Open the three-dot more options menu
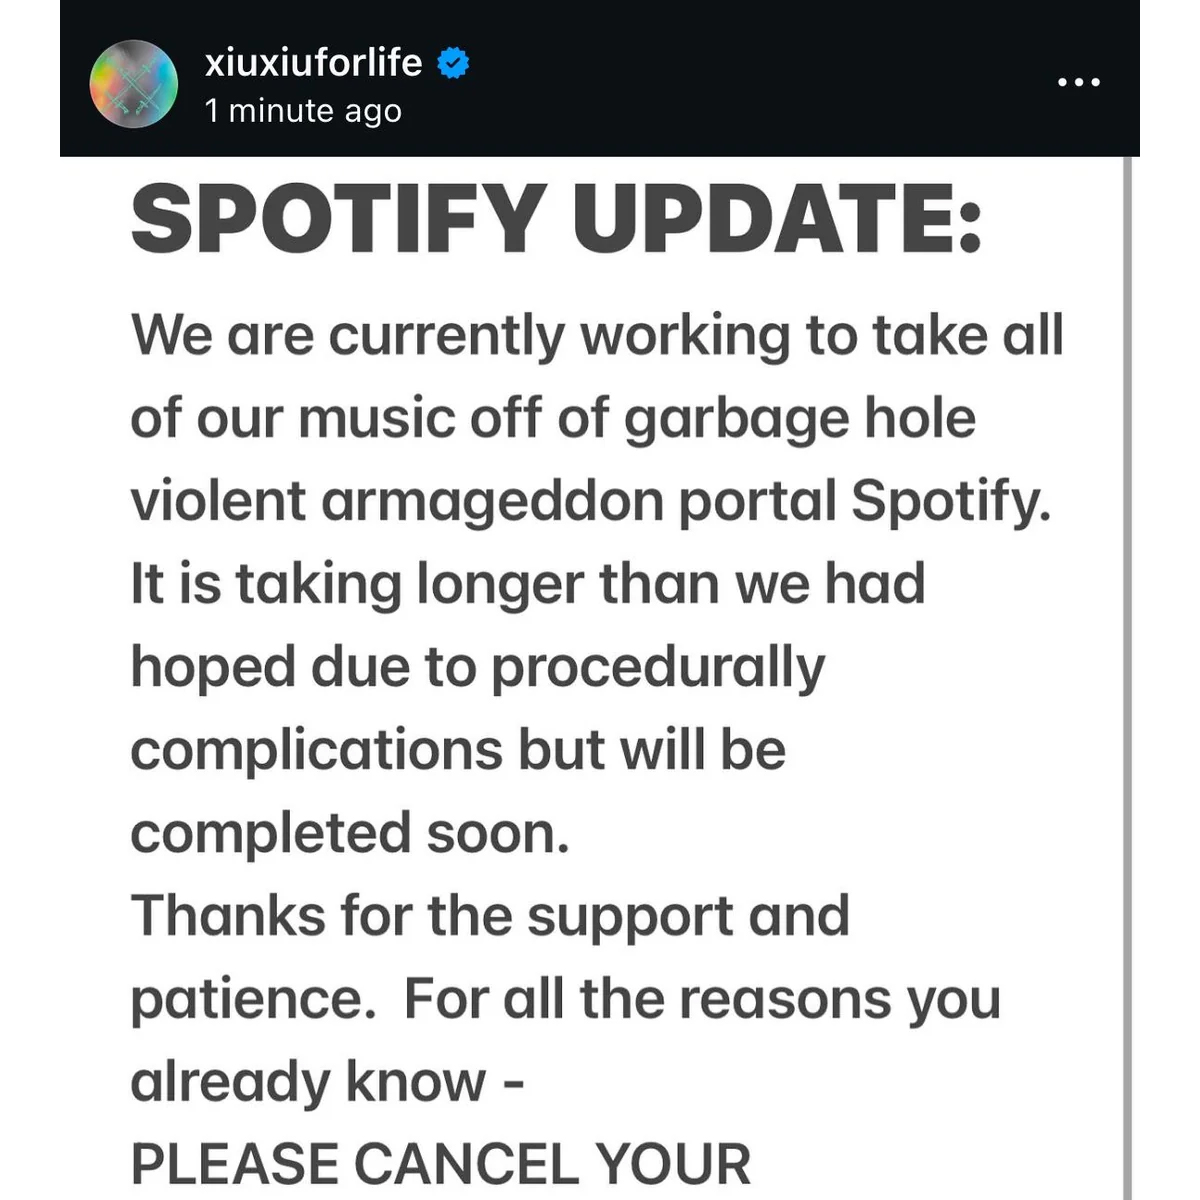The width and height of the screenshot is (1200, 1200). [1079, 83]
